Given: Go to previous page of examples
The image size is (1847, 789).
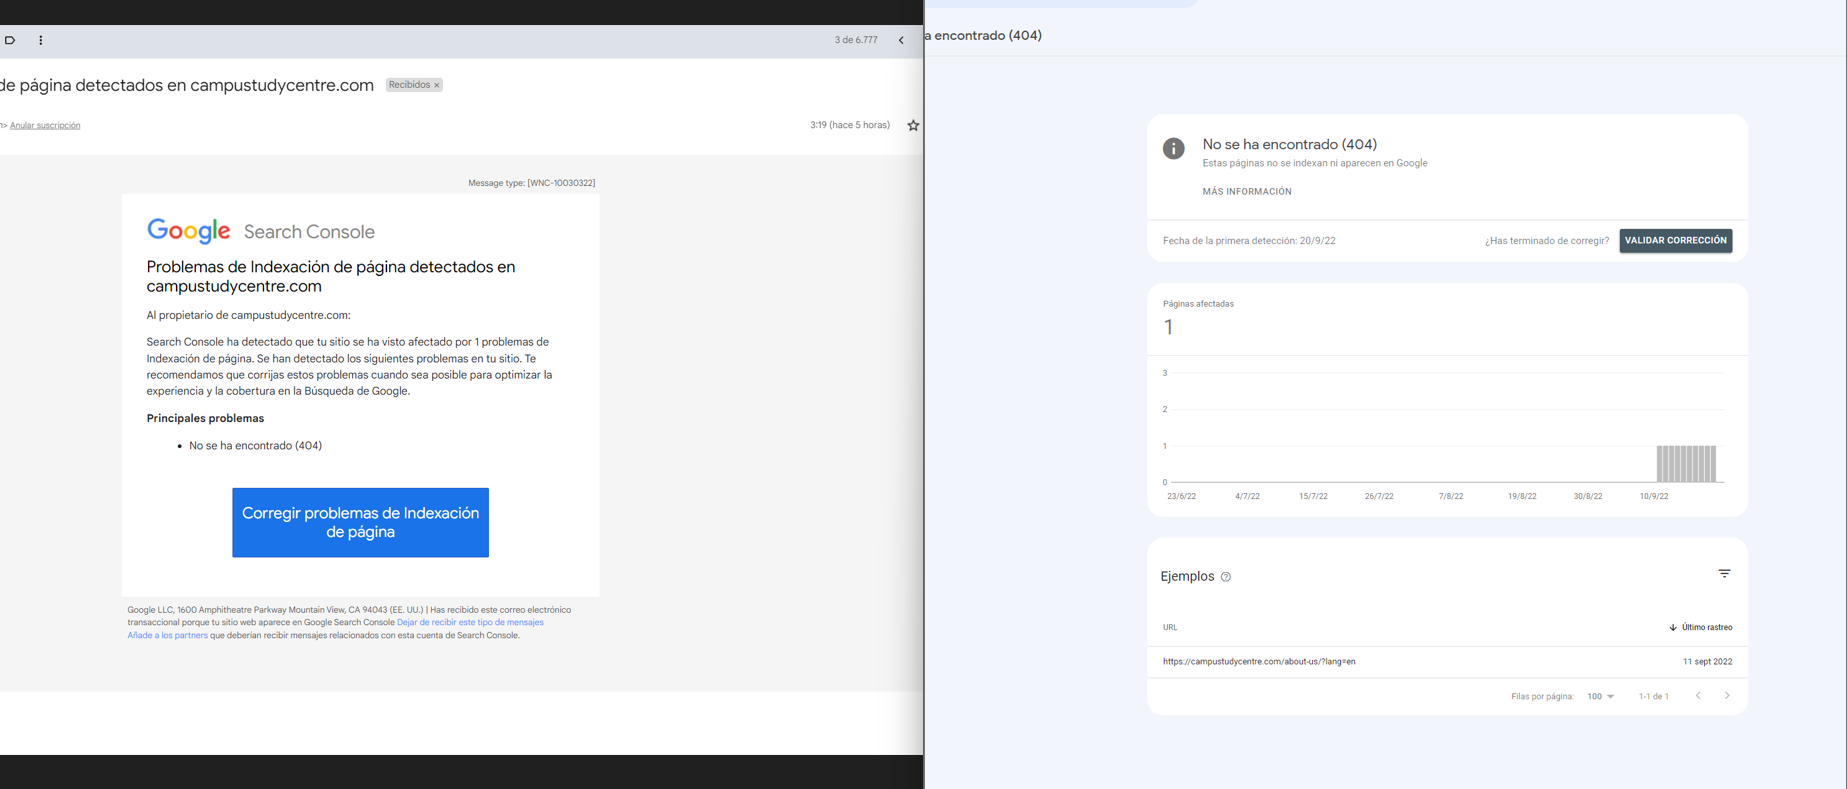Looking at the screenshot, I should (x=1698, y=696).
